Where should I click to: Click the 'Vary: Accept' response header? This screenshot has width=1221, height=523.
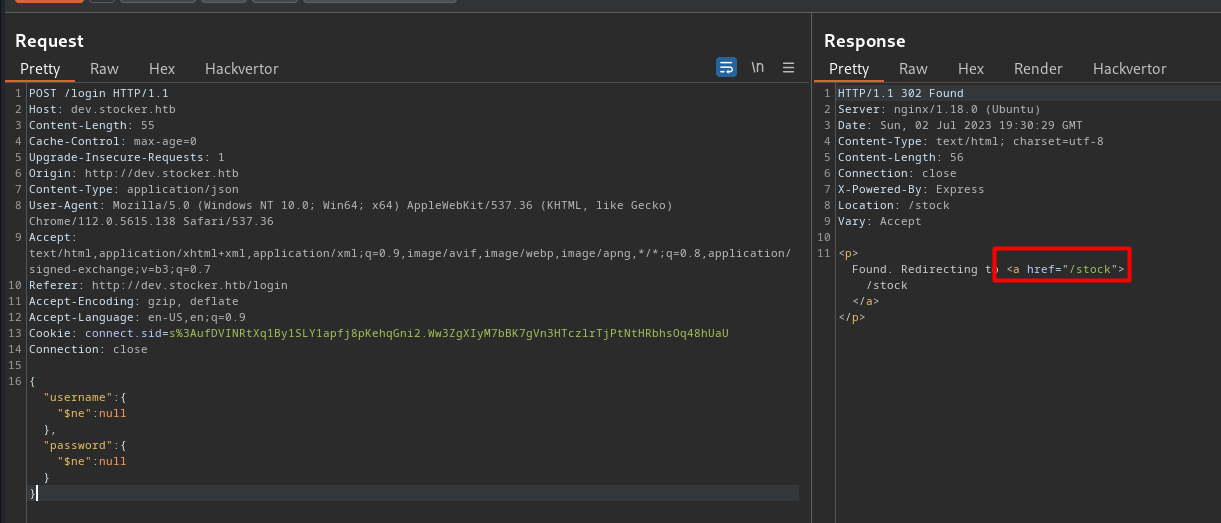[880, 221]
